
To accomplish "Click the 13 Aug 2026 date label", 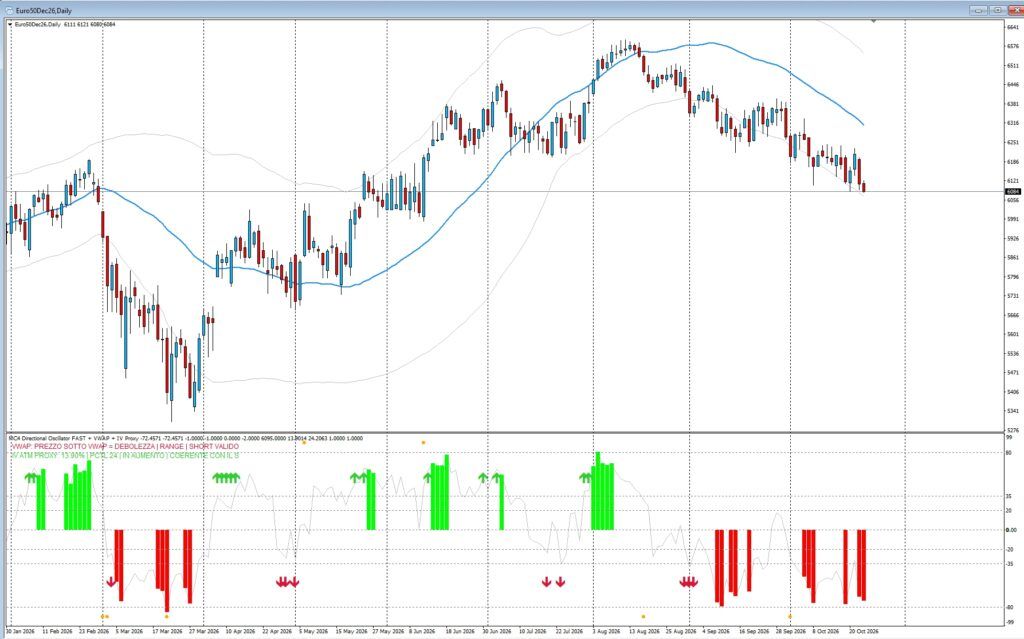I will tap(644, 632).
